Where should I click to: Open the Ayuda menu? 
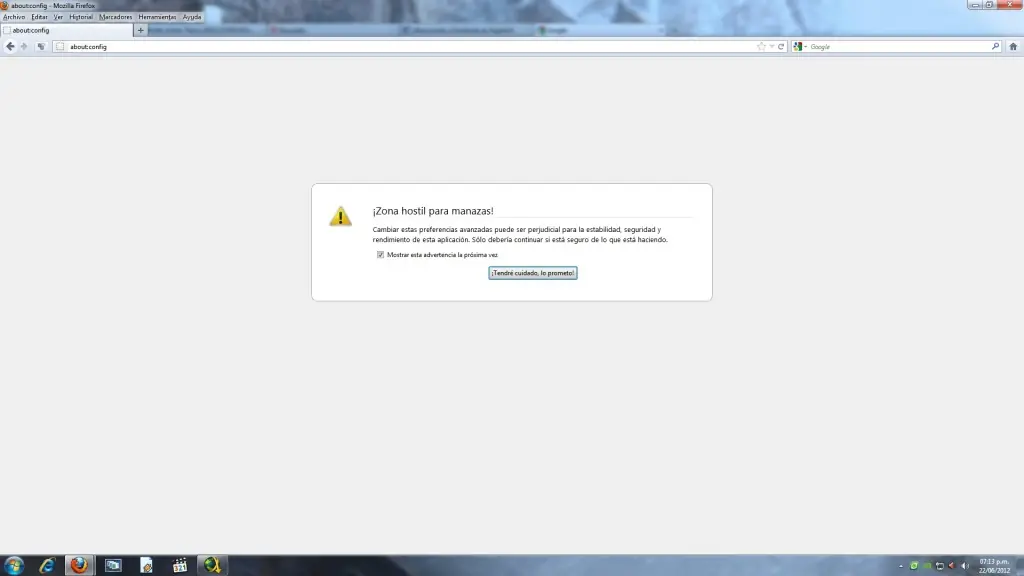tap(192, 17)
